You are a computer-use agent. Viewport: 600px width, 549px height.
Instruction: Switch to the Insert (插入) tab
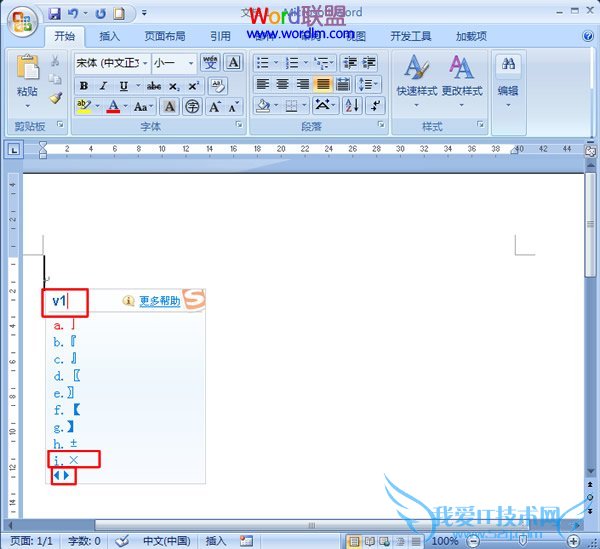(x=109, y=36)
